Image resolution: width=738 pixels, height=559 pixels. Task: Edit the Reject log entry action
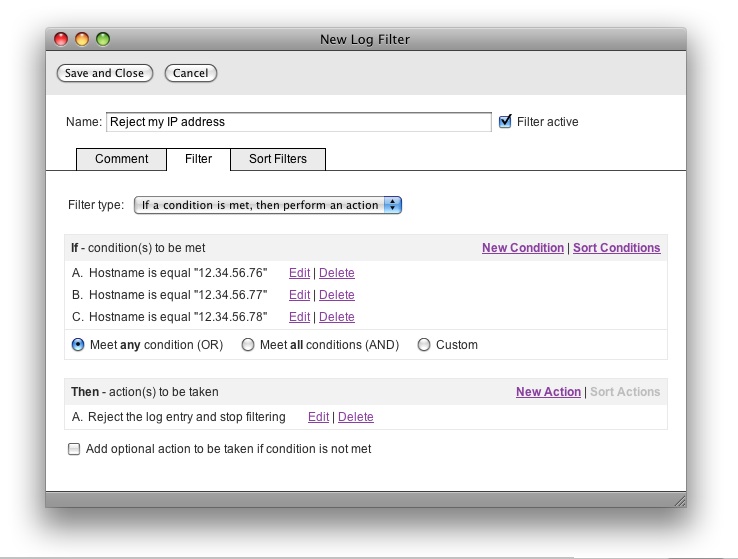click(x=318, y=417)
